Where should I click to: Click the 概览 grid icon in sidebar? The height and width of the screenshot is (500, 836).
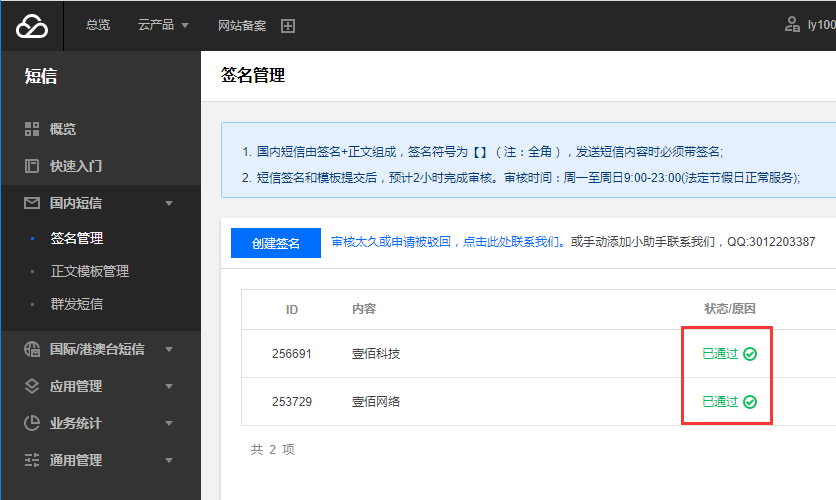click(x=31, y=129)
